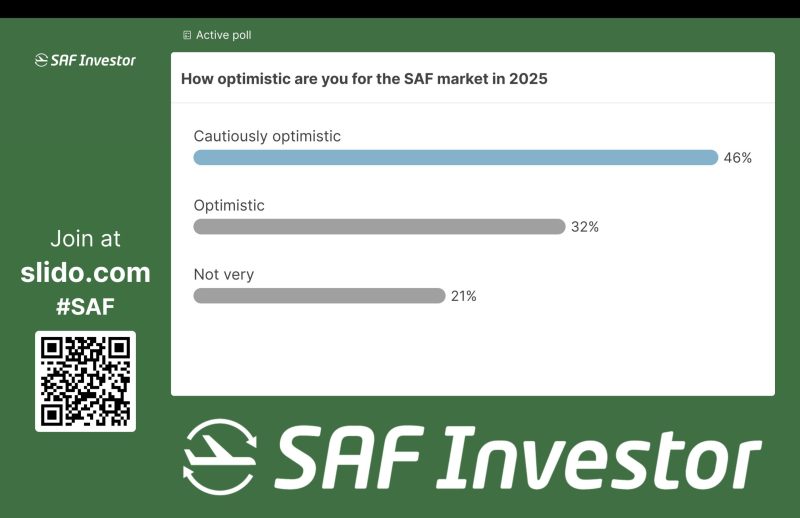Click the #SAF event code
Image resolution: width=800 pixels, height=518 pixels.
85,307
